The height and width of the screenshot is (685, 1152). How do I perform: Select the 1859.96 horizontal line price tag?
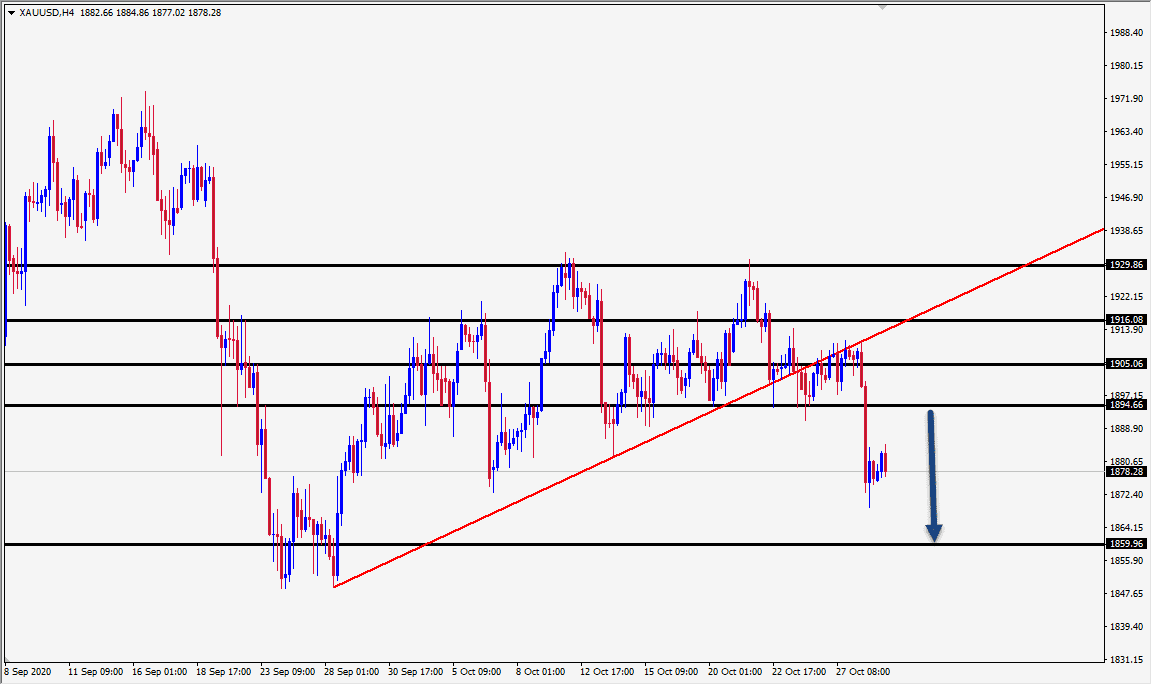[1126, 544]
